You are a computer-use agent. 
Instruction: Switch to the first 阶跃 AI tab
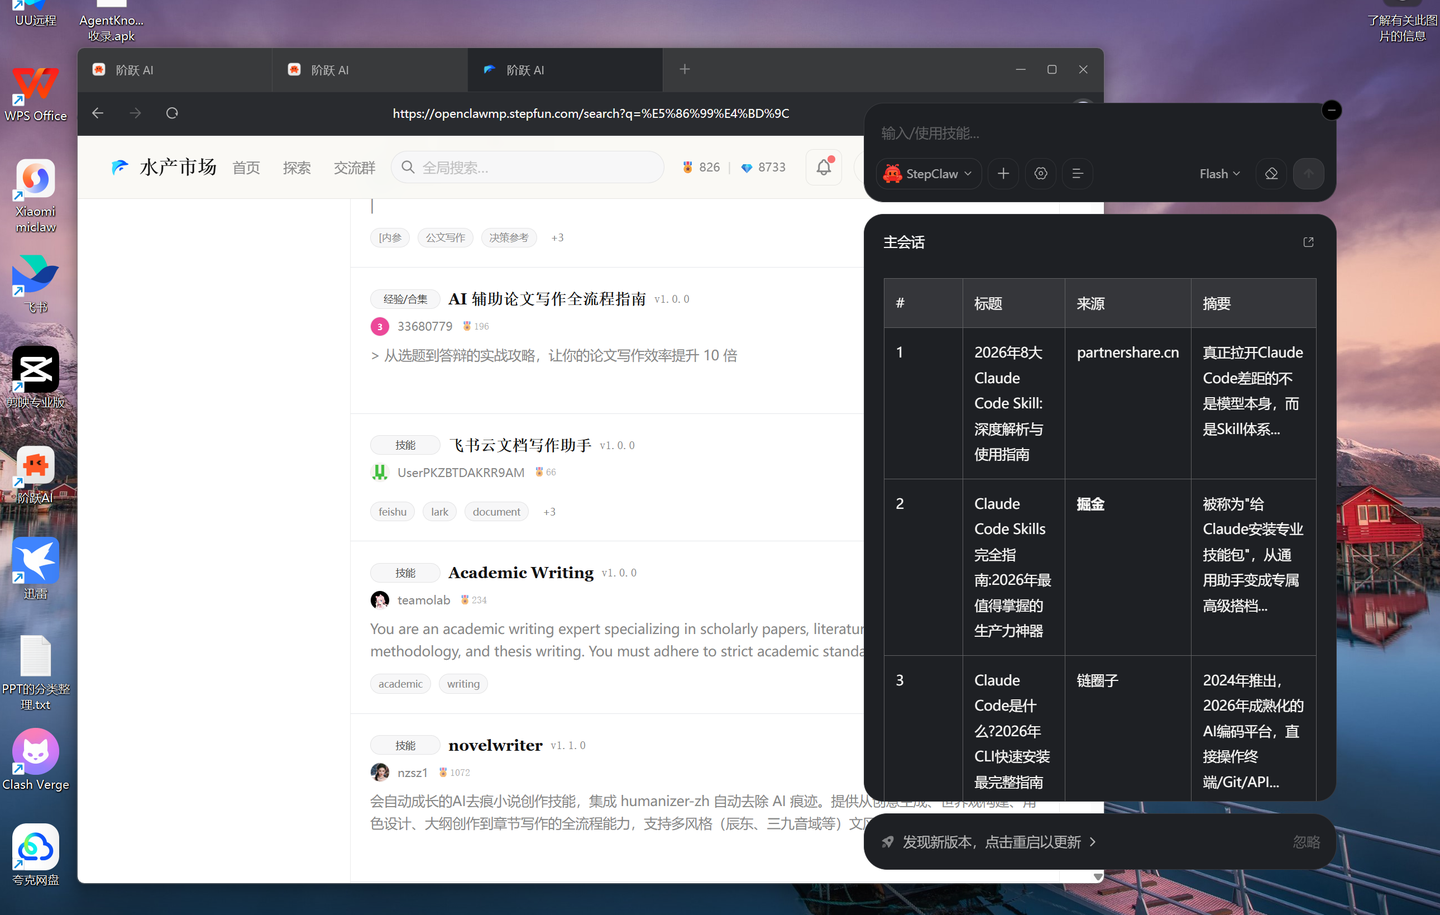[175, 70]
